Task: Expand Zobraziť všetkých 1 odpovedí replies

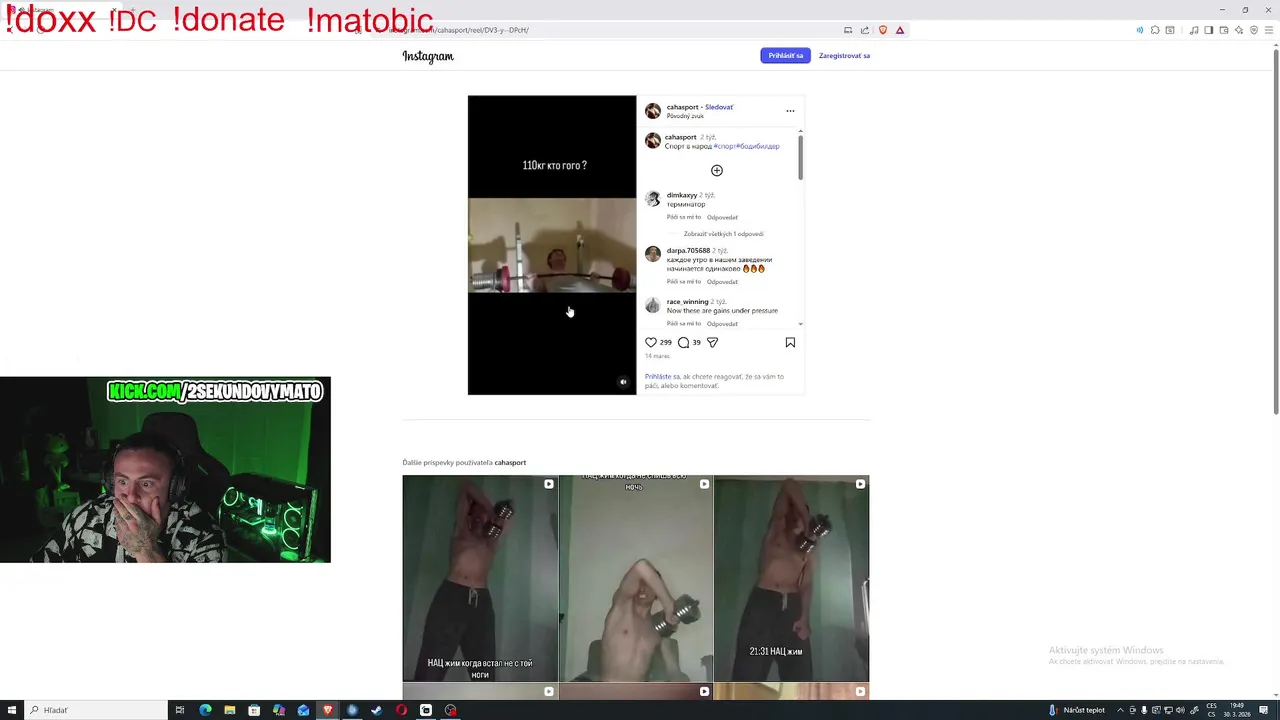Action: 724,234
